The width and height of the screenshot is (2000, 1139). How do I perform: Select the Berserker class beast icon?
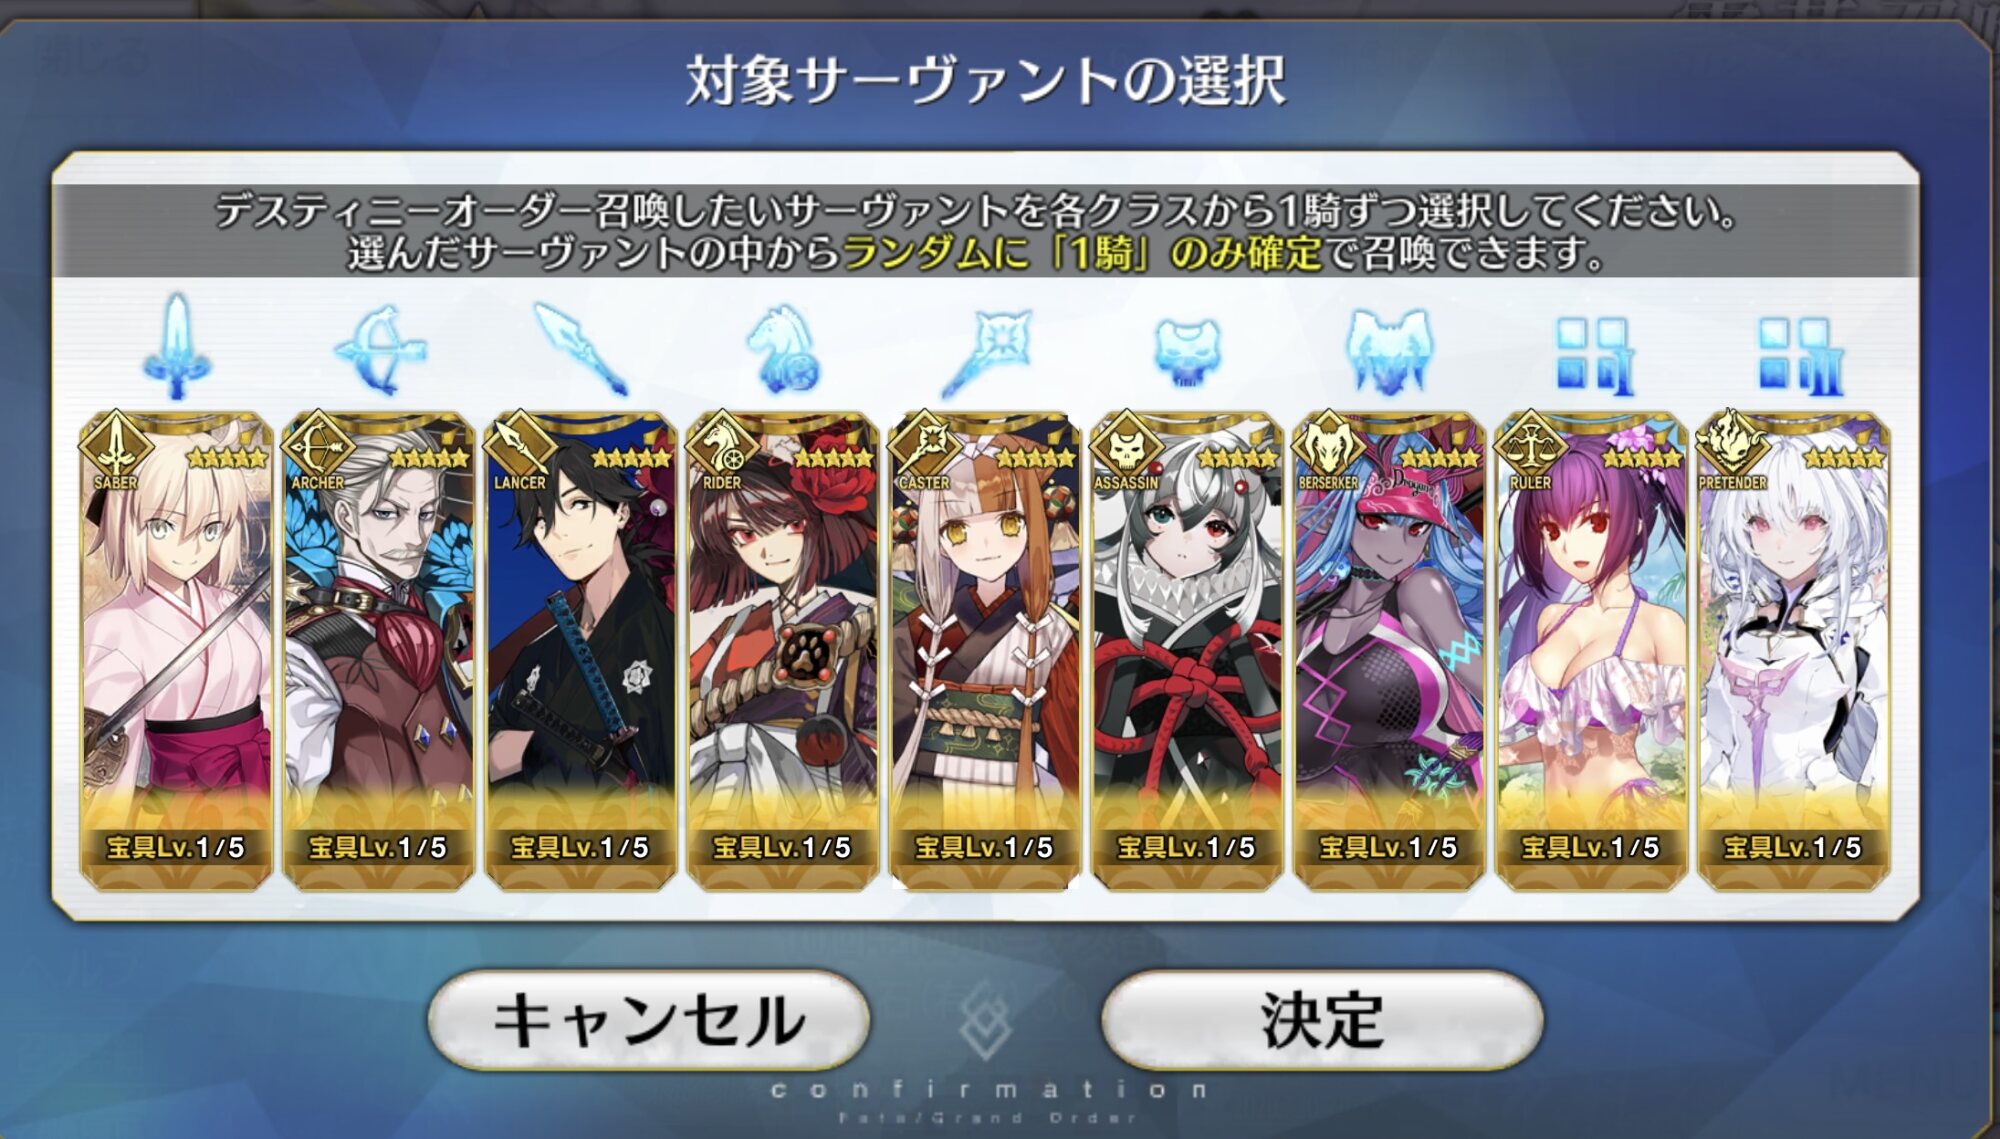click(x=1389, y=351)
